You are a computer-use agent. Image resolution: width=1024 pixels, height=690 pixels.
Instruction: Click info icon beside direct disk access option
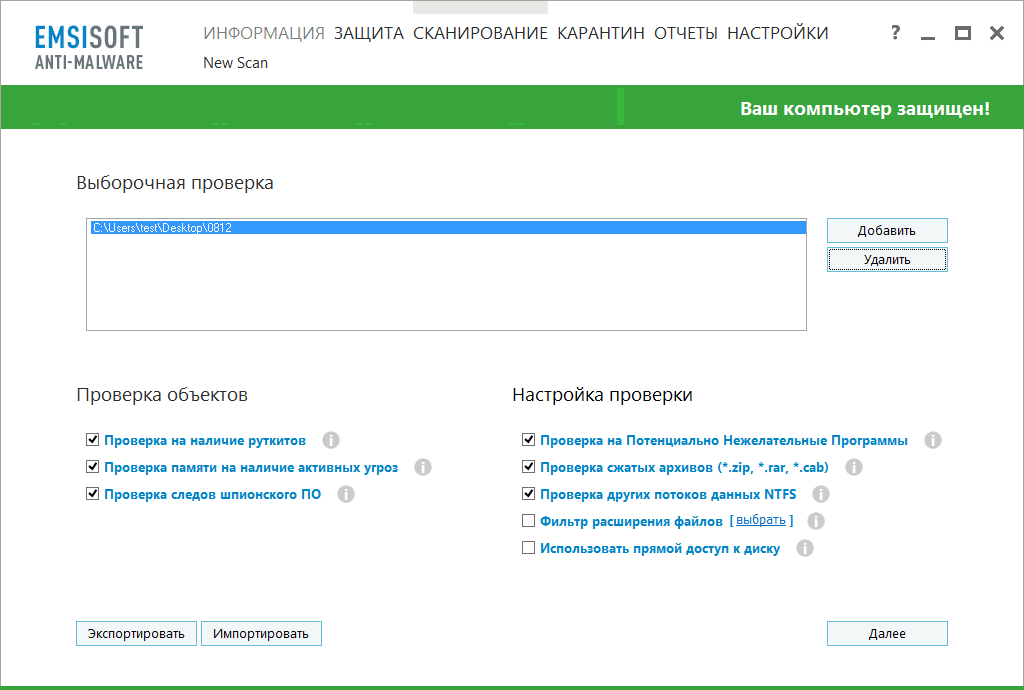pyautogui.click(x=805, y=548)
